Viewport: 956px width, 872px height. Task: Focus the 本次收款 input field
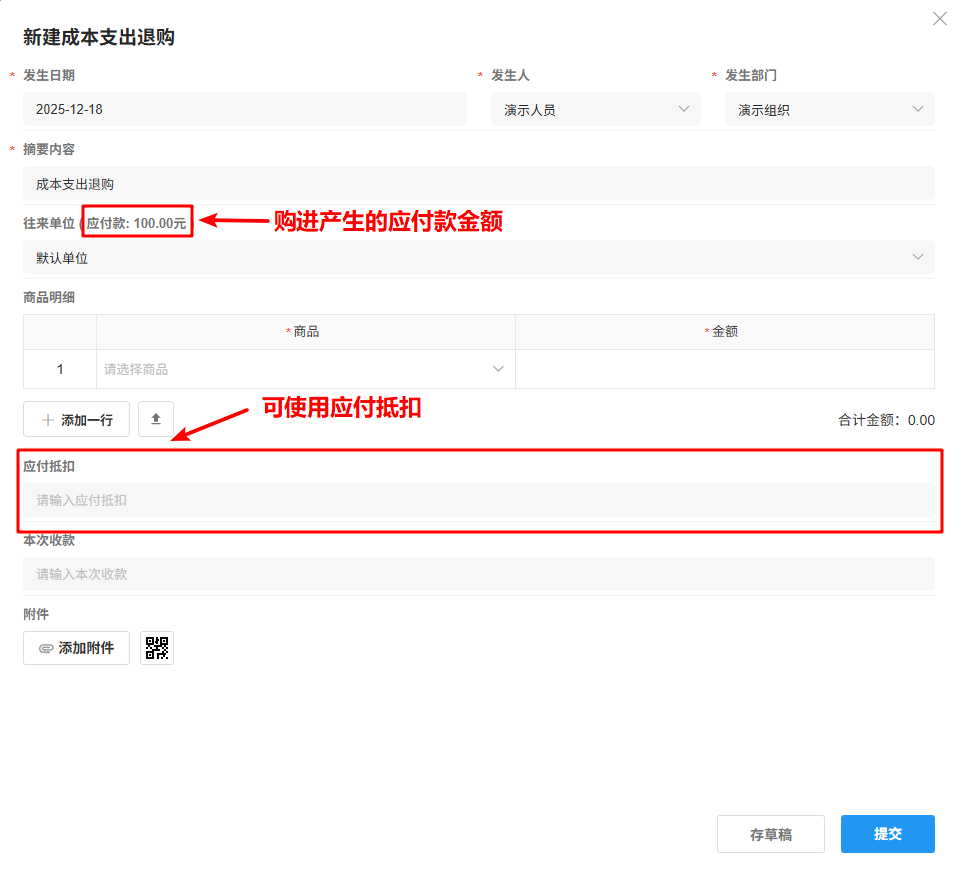coord(478,574)
